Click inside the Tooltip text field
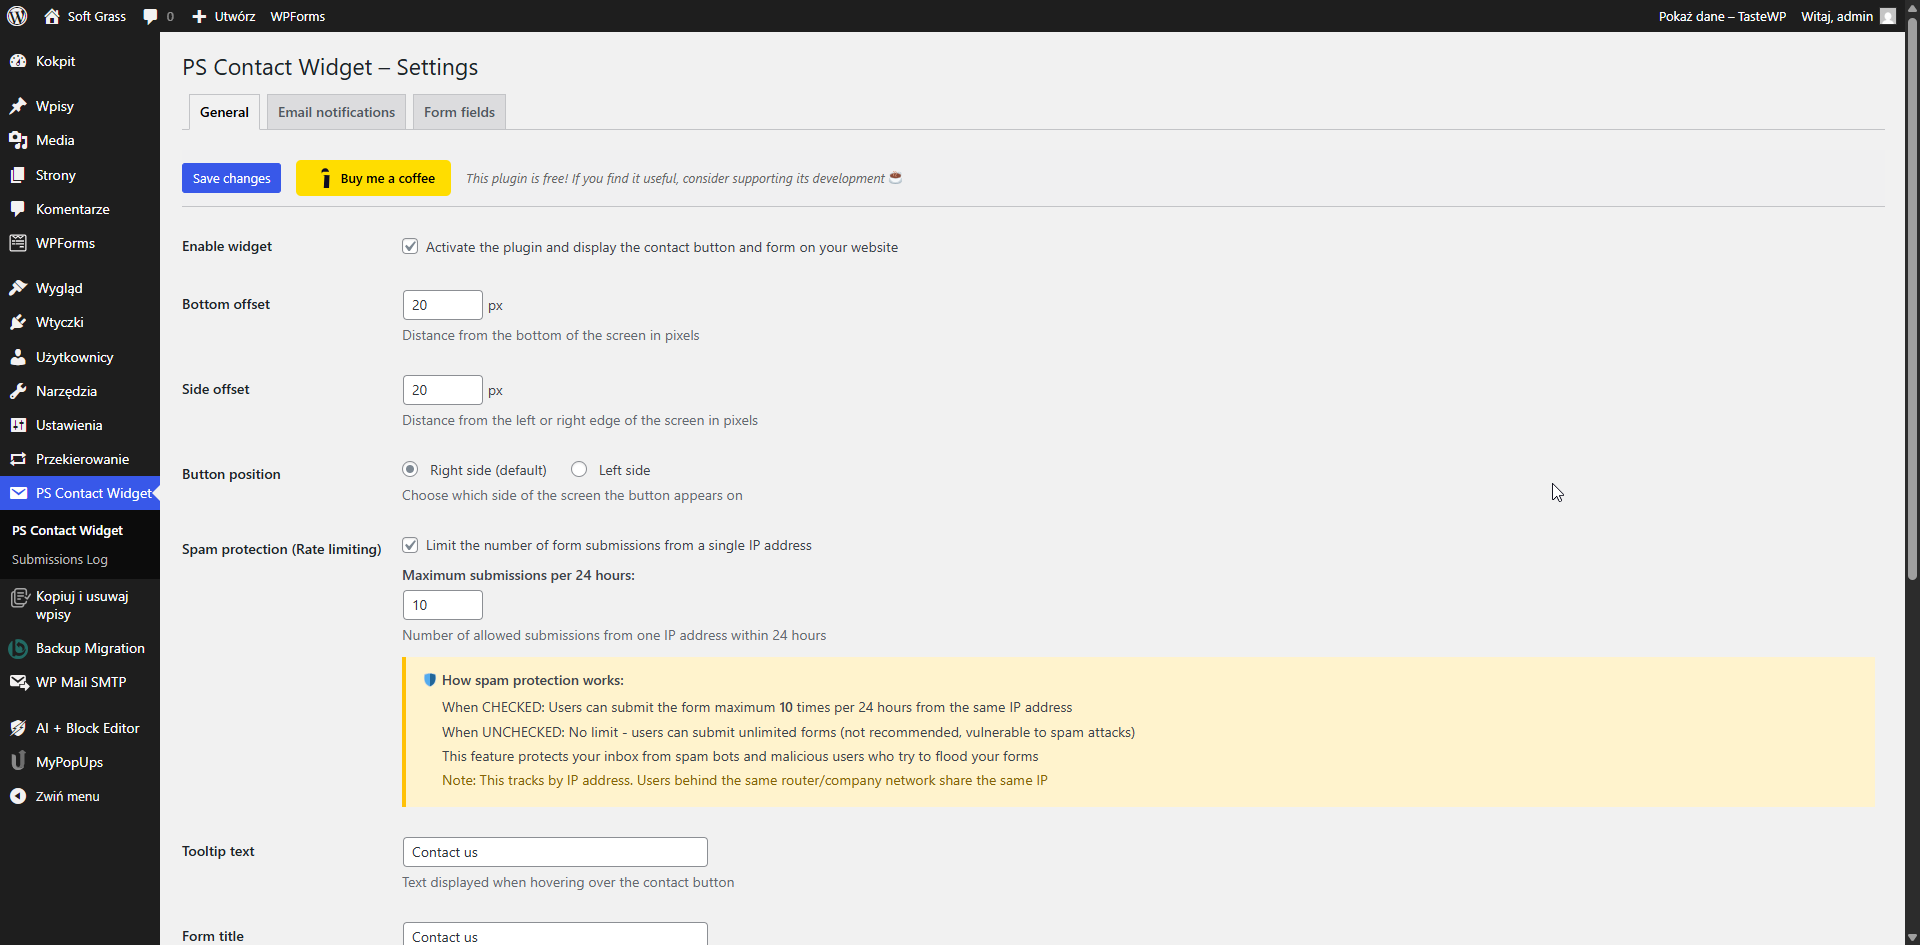This screenshot has width=1920, height=945. coord(554,852)
